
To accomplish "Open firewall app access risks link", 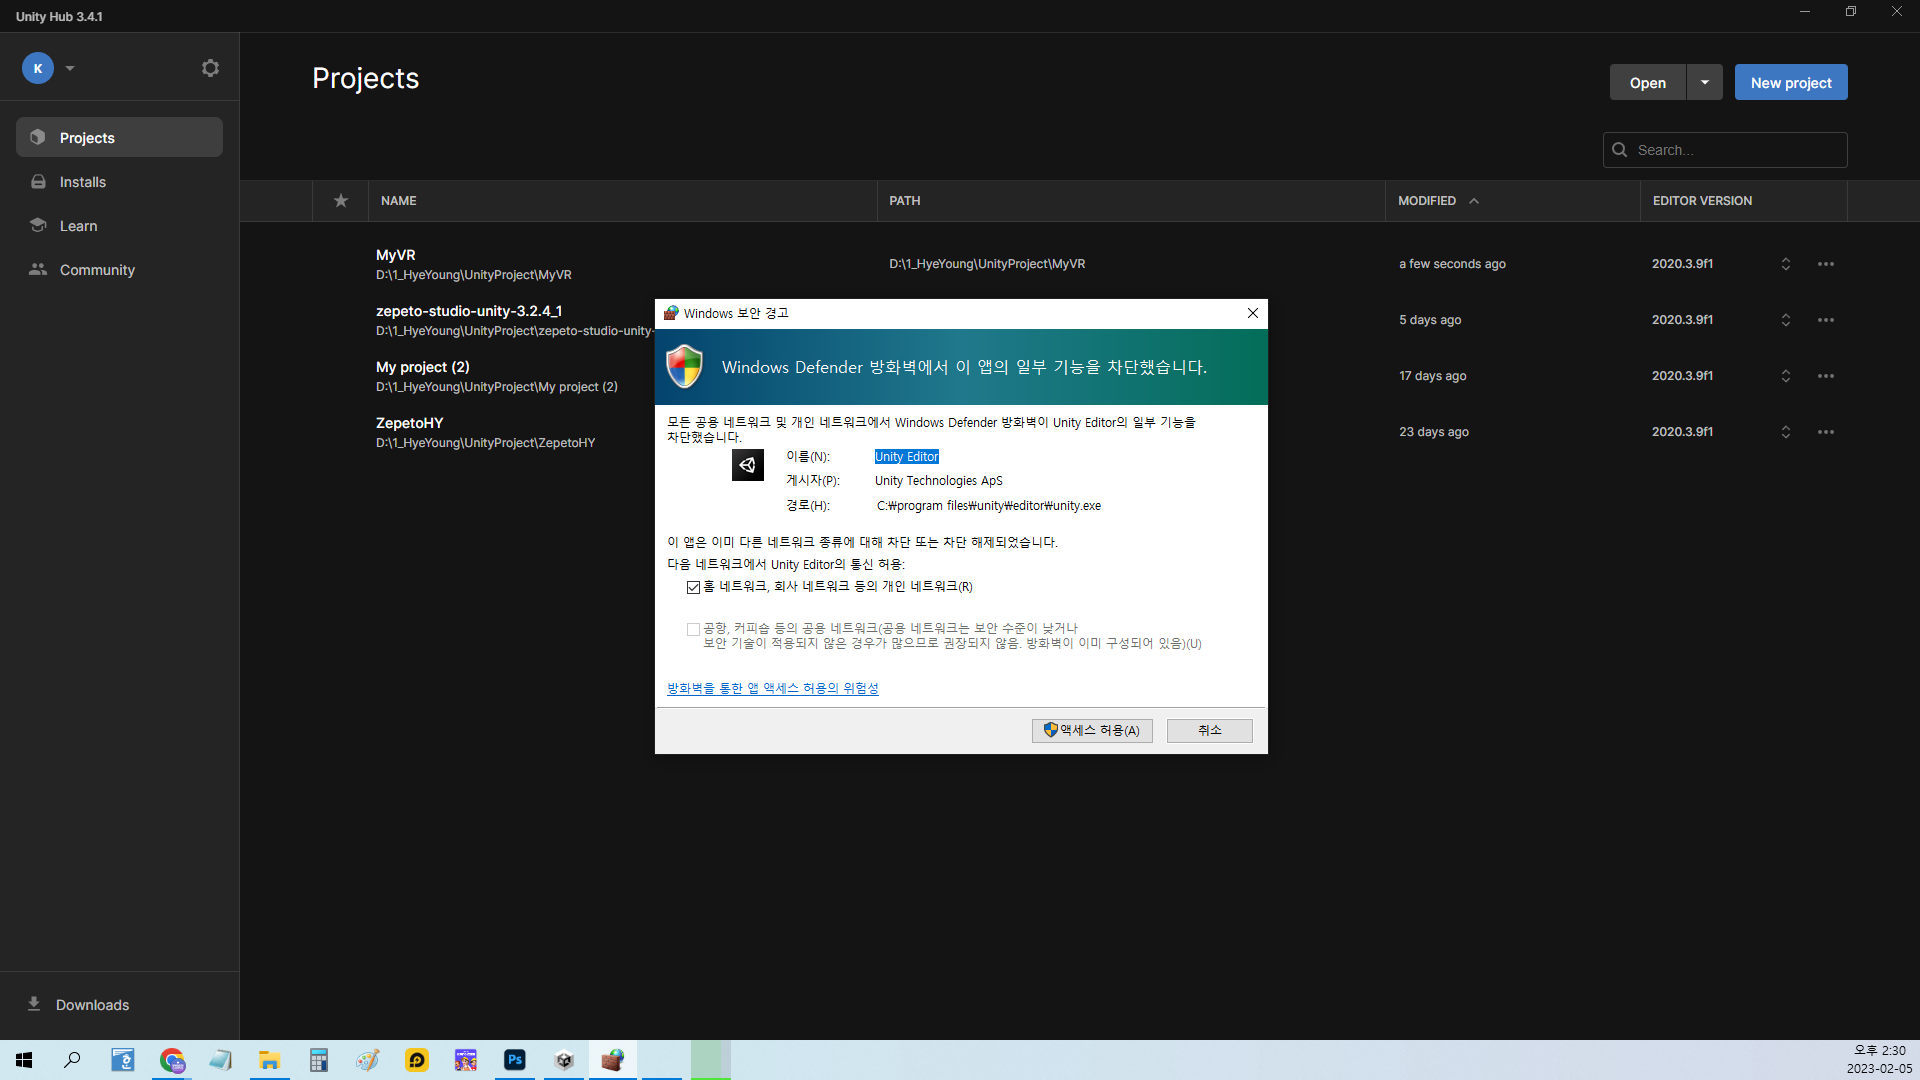I will tap(772, 688).
